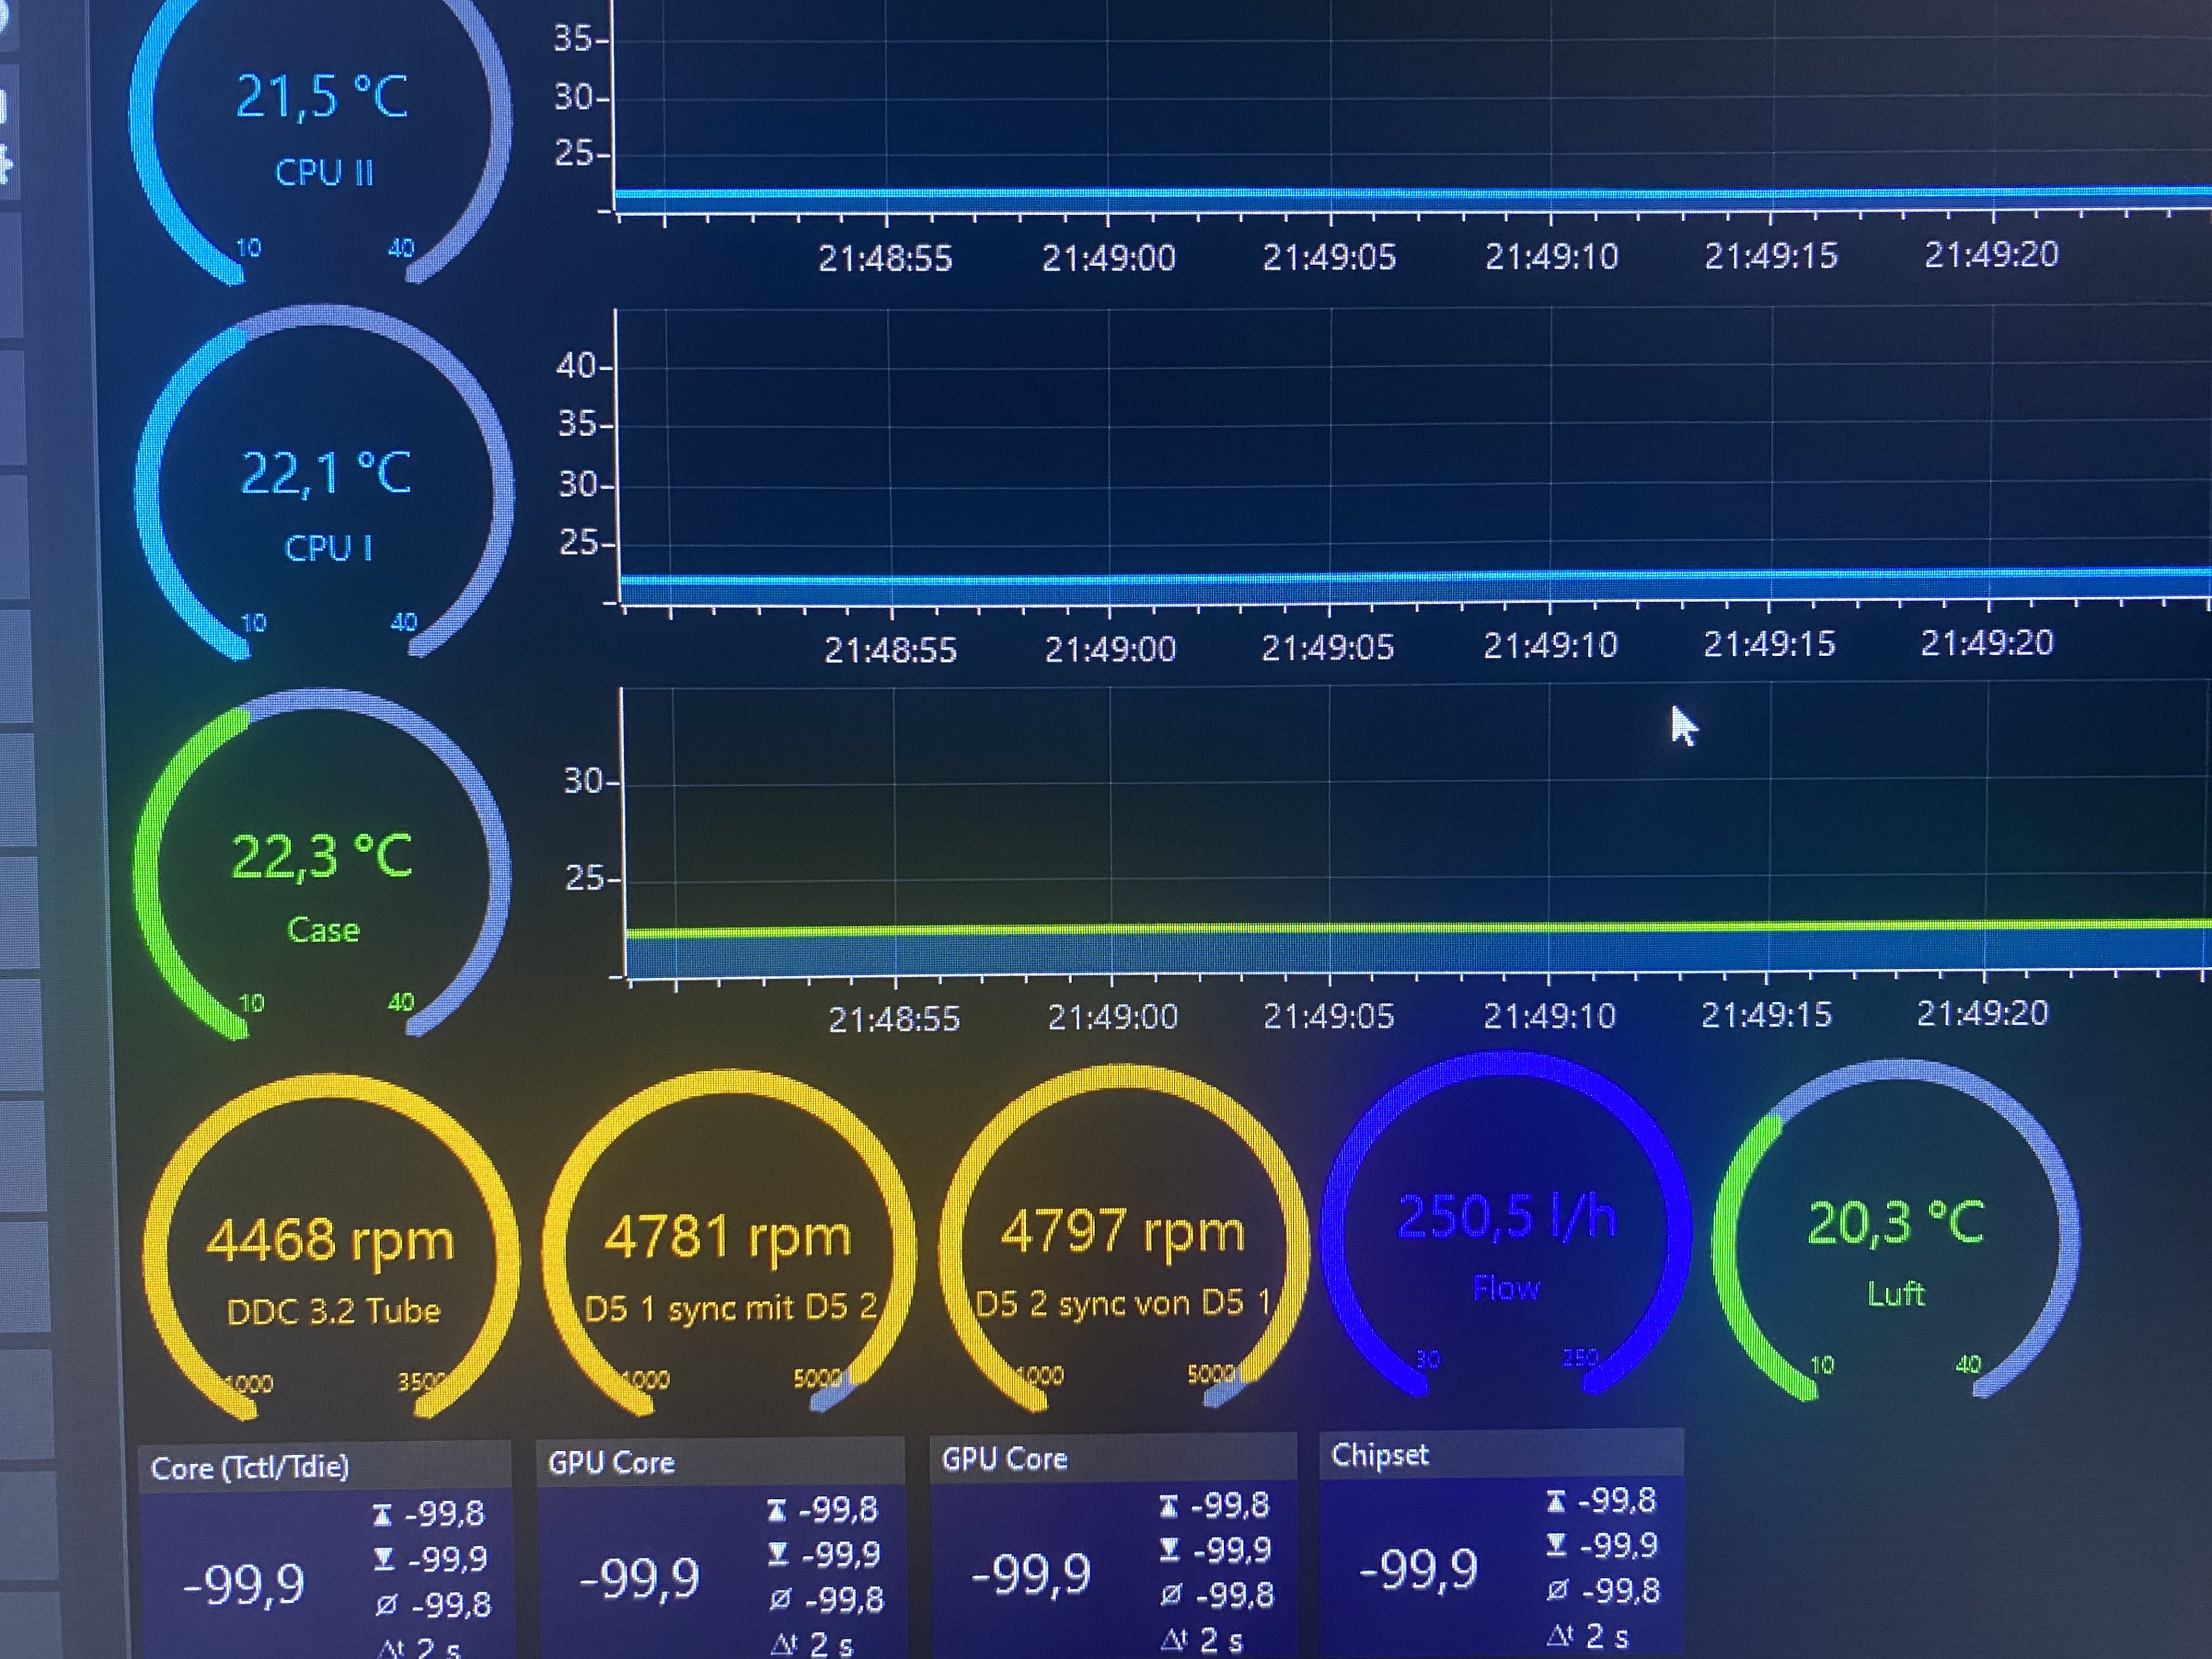
Task: Click the minimum icon in Chipset panel
Action: (1556, 1545)
